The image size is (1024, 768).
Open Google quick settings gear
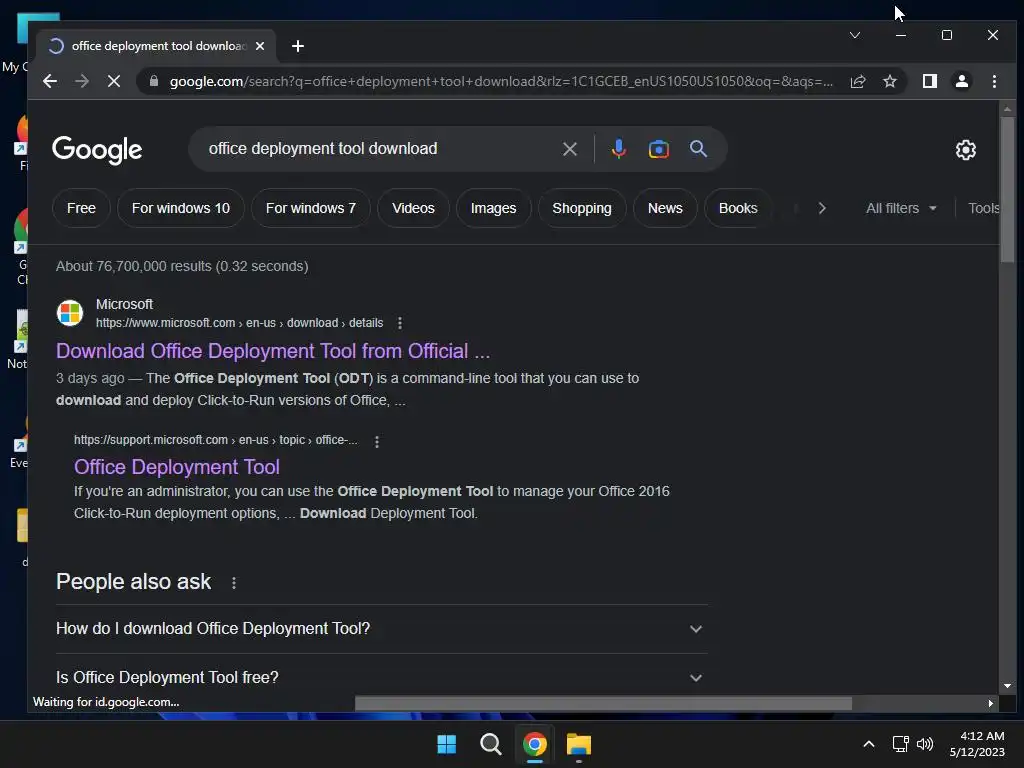(966, 150)
